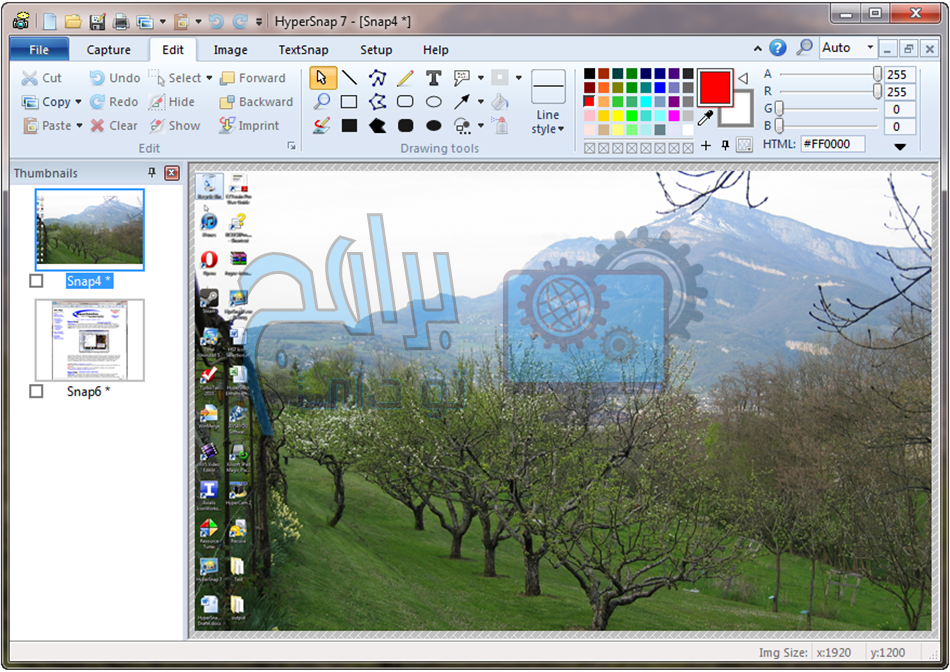
Task: Toggle the pin on Thumbnails panel
Action: [152, 173]
